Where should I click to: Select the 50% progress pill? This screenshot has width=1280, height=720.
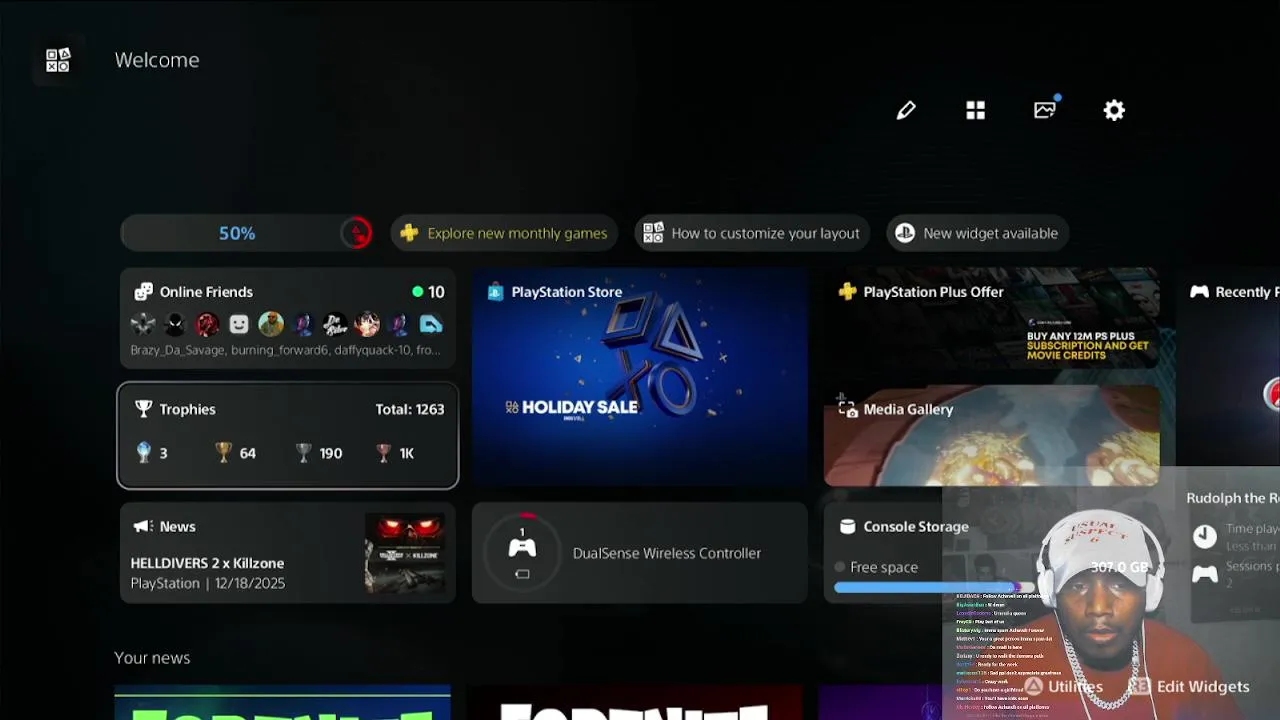[x=247, y=233]
